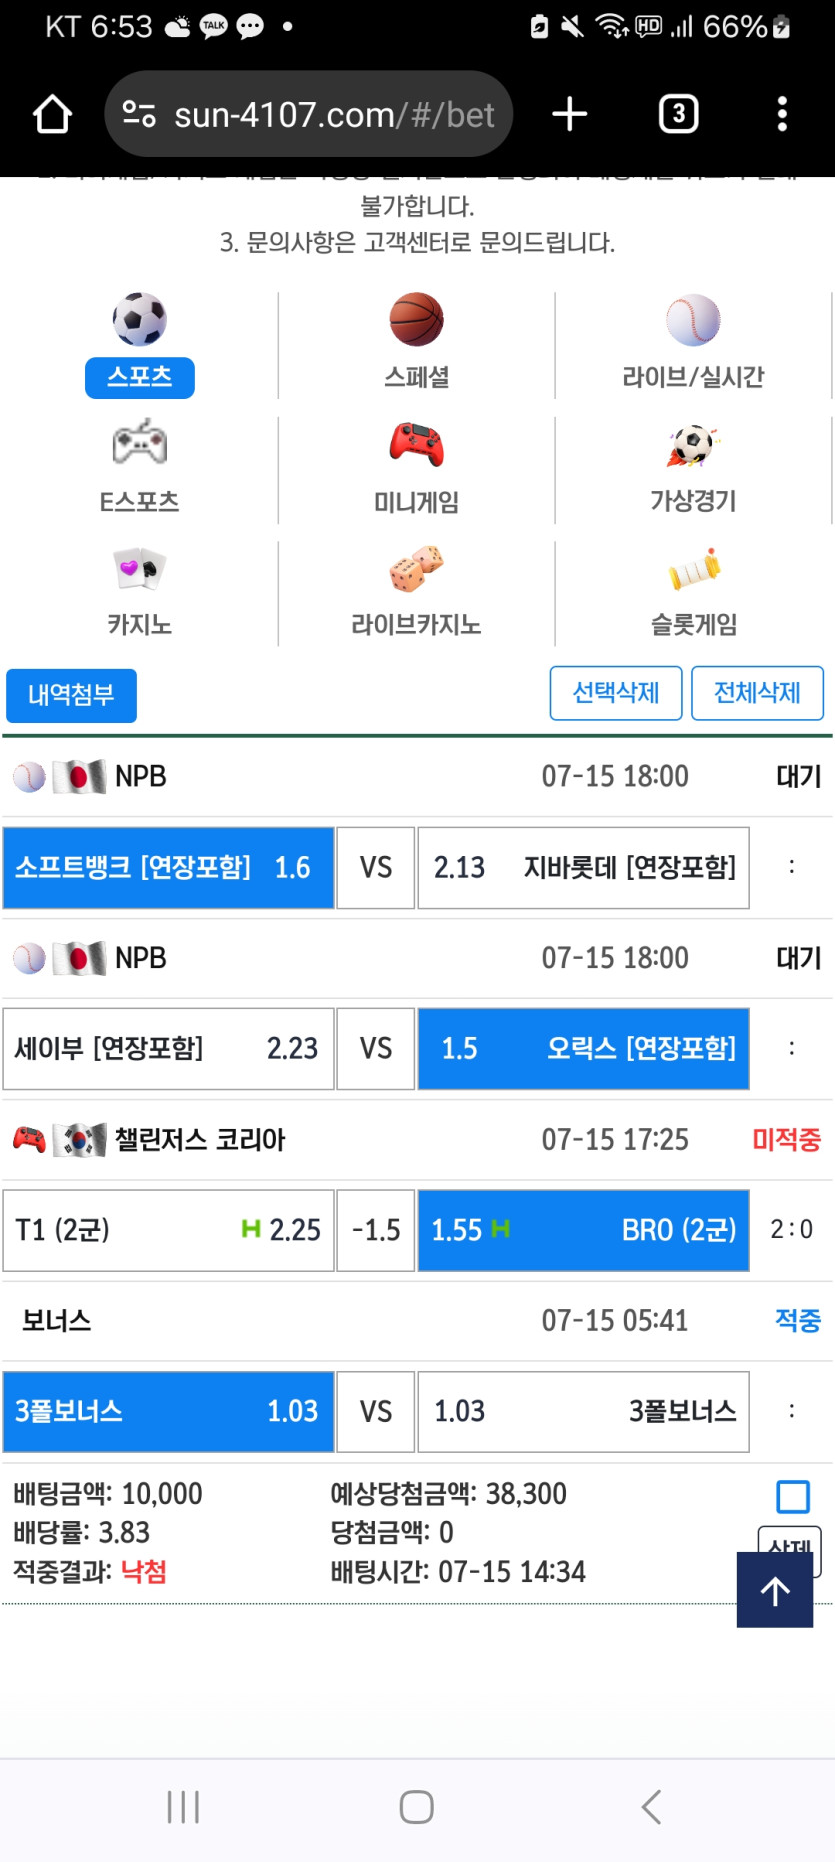This screenshot has width=835, height=1862.
Task: Open the basketball 스페셜 category
Action: click(416, 320)
